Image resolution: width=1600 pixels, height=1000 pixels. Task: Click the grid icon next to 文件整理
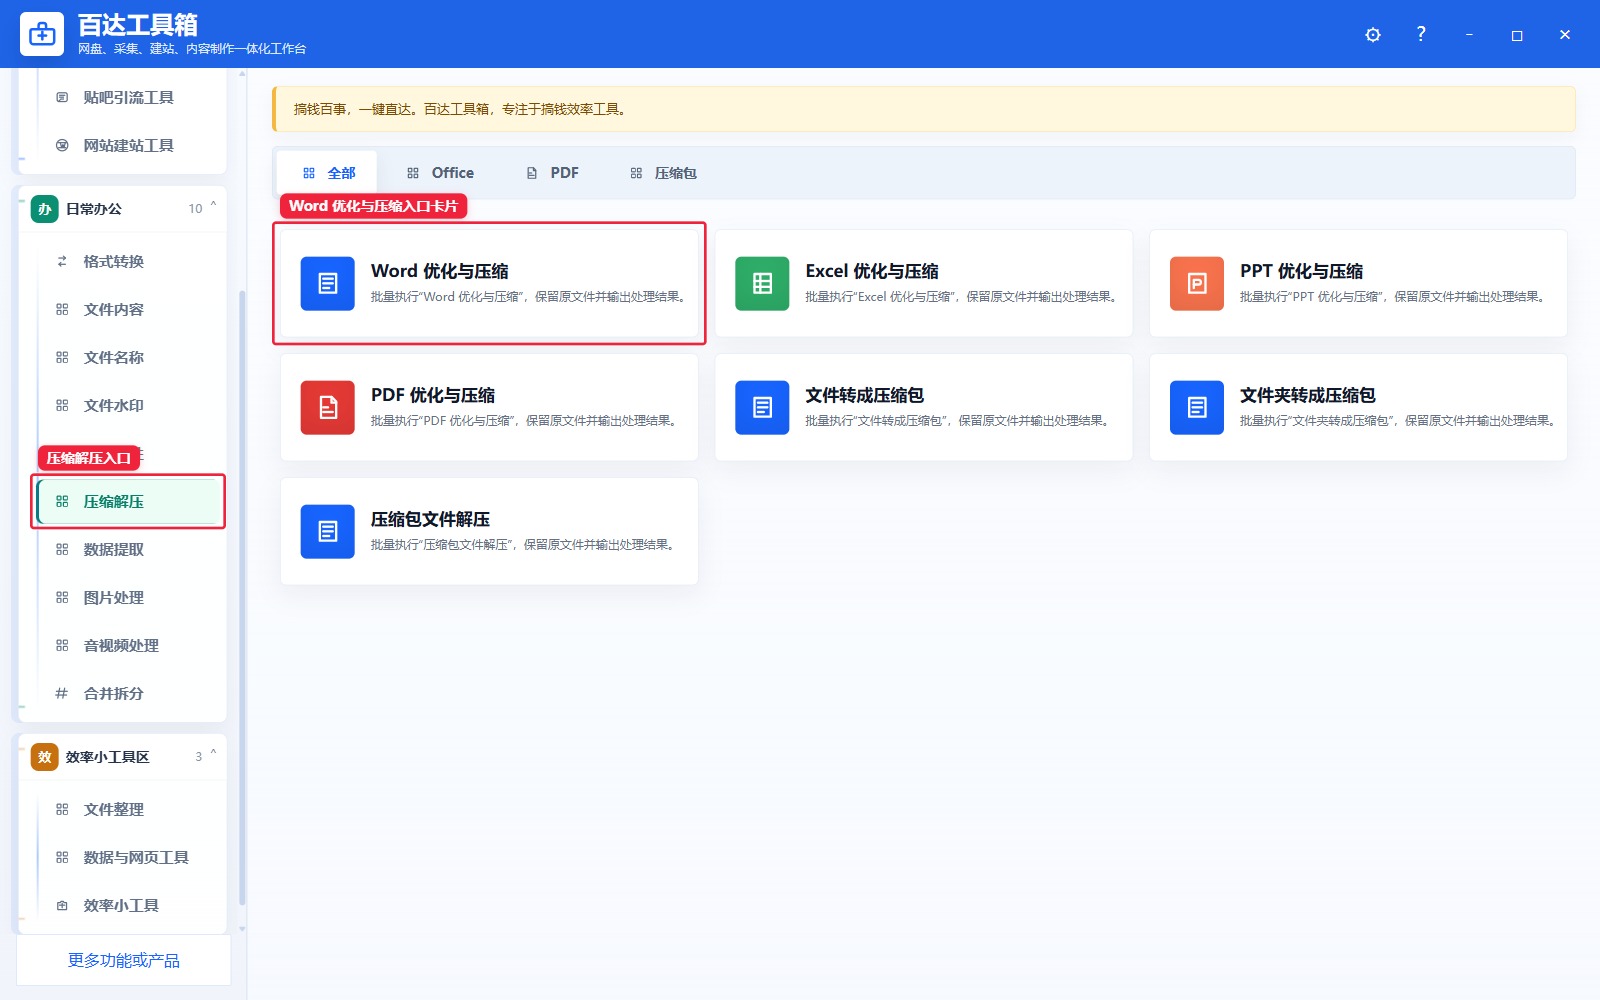click(62, 810)
